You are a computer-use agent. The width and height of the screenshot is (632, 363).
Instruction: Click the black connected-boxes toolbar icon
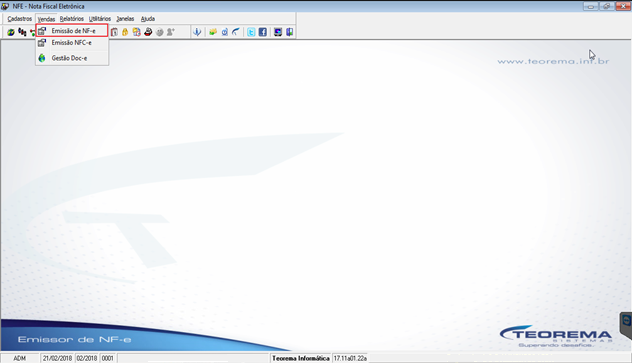click(22, 32)
